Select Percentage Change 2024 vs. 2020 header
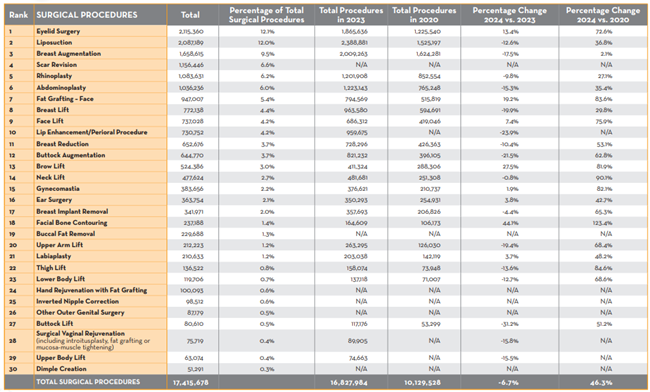This screenshot has width=650, height=392. tap(603, 15)
